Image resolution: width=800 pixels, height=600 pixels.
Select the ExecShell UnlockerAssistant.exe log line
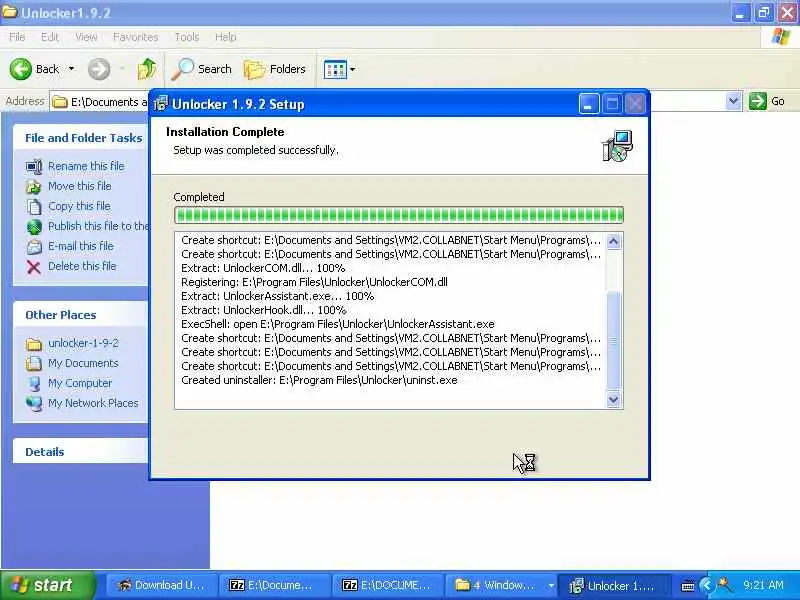coord(338,324)
